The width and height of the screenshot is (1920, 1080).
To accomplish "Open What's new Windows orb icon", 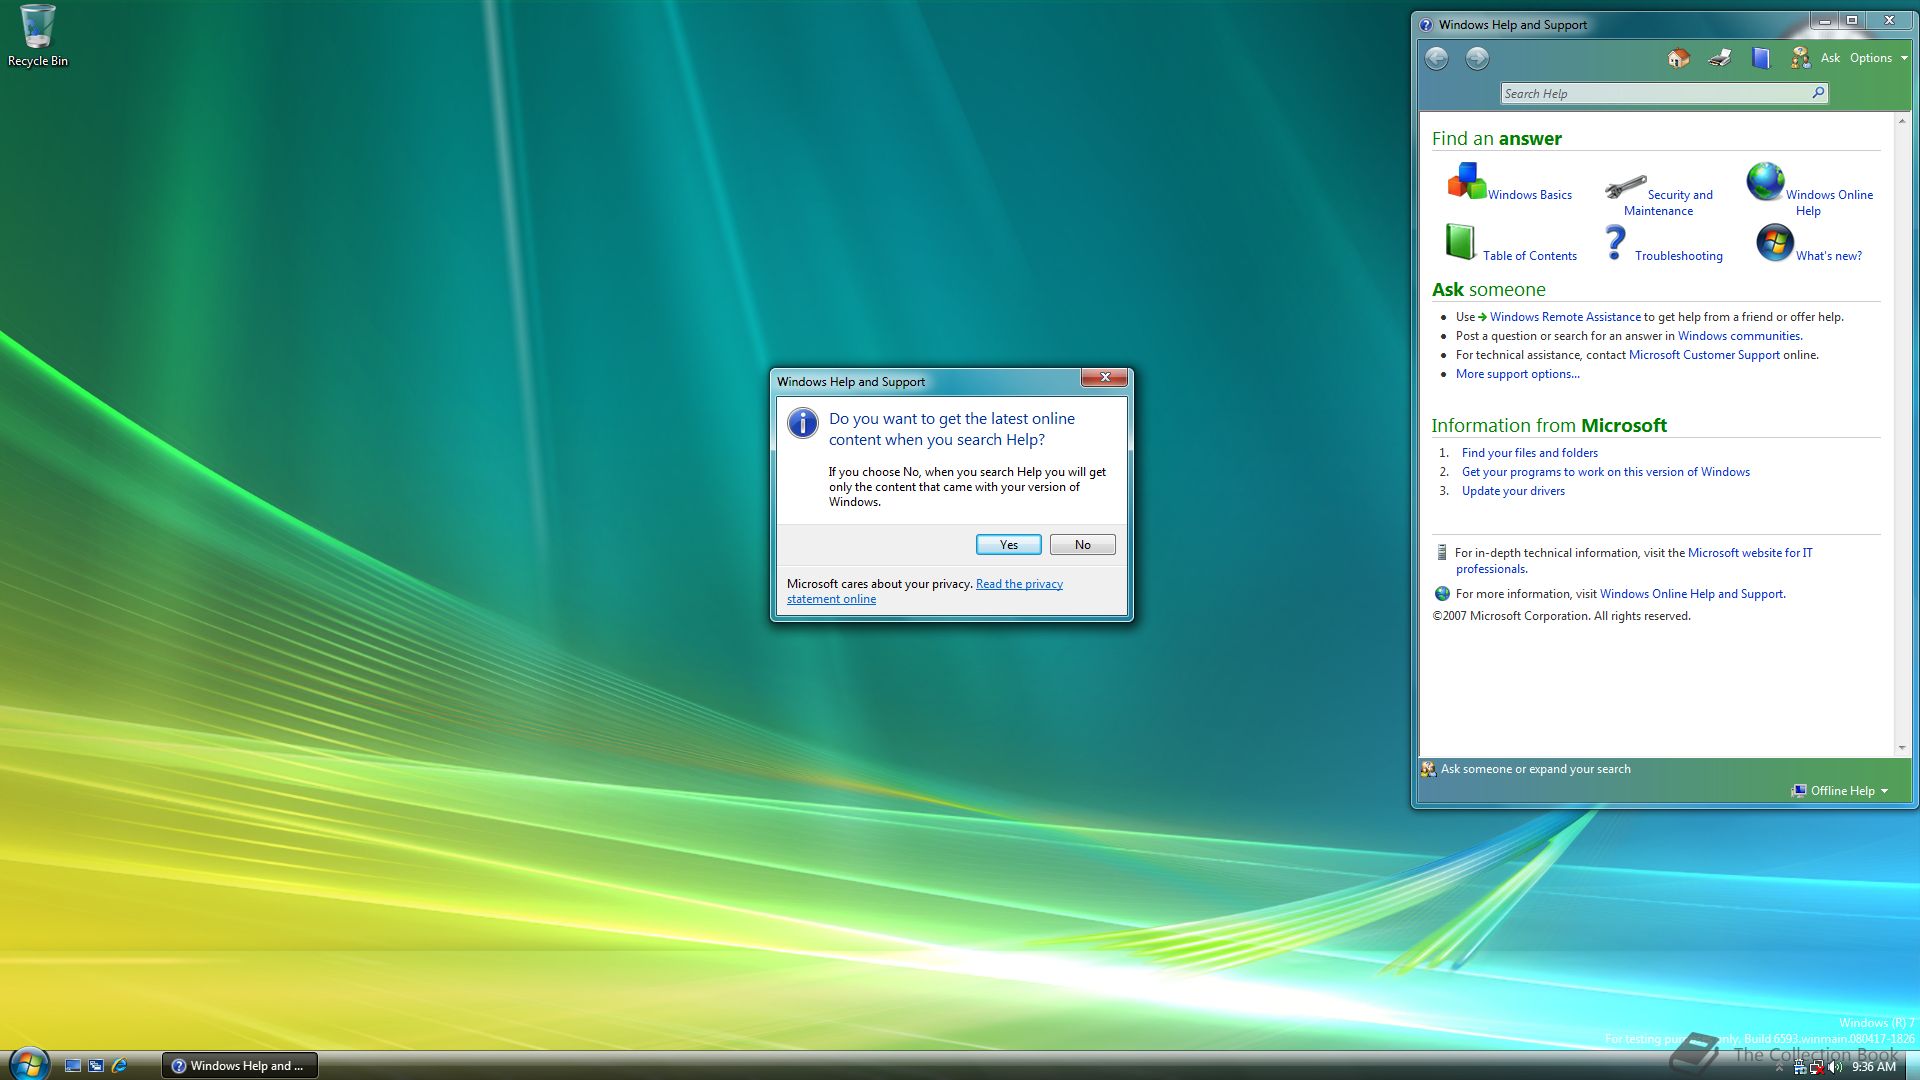I will (x=1775, y=242).
